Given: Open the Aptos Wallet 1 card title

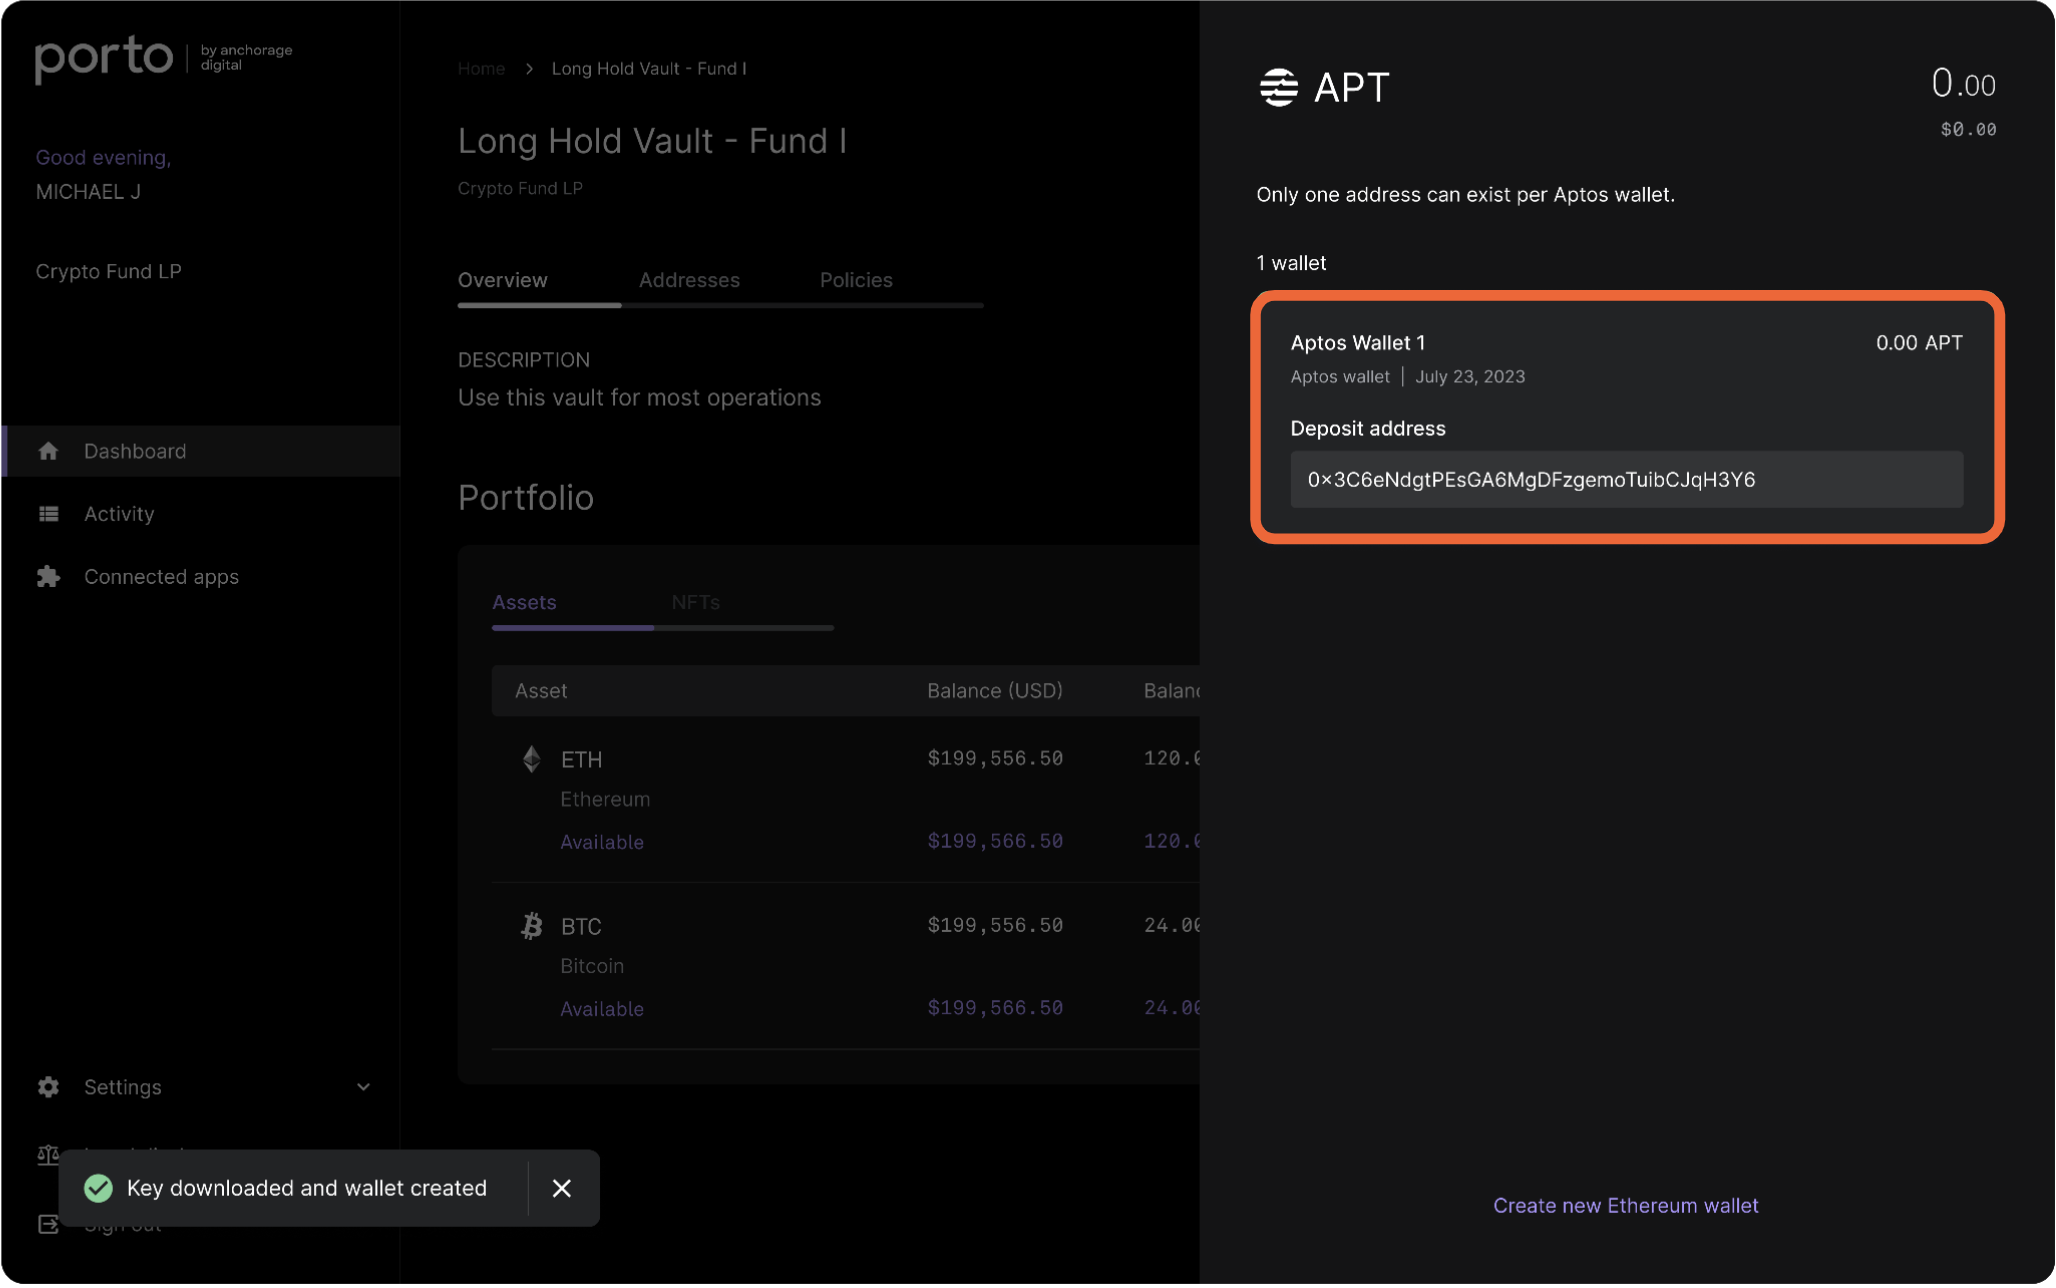Looking at the screenshot, I should tap(1358, 343).
